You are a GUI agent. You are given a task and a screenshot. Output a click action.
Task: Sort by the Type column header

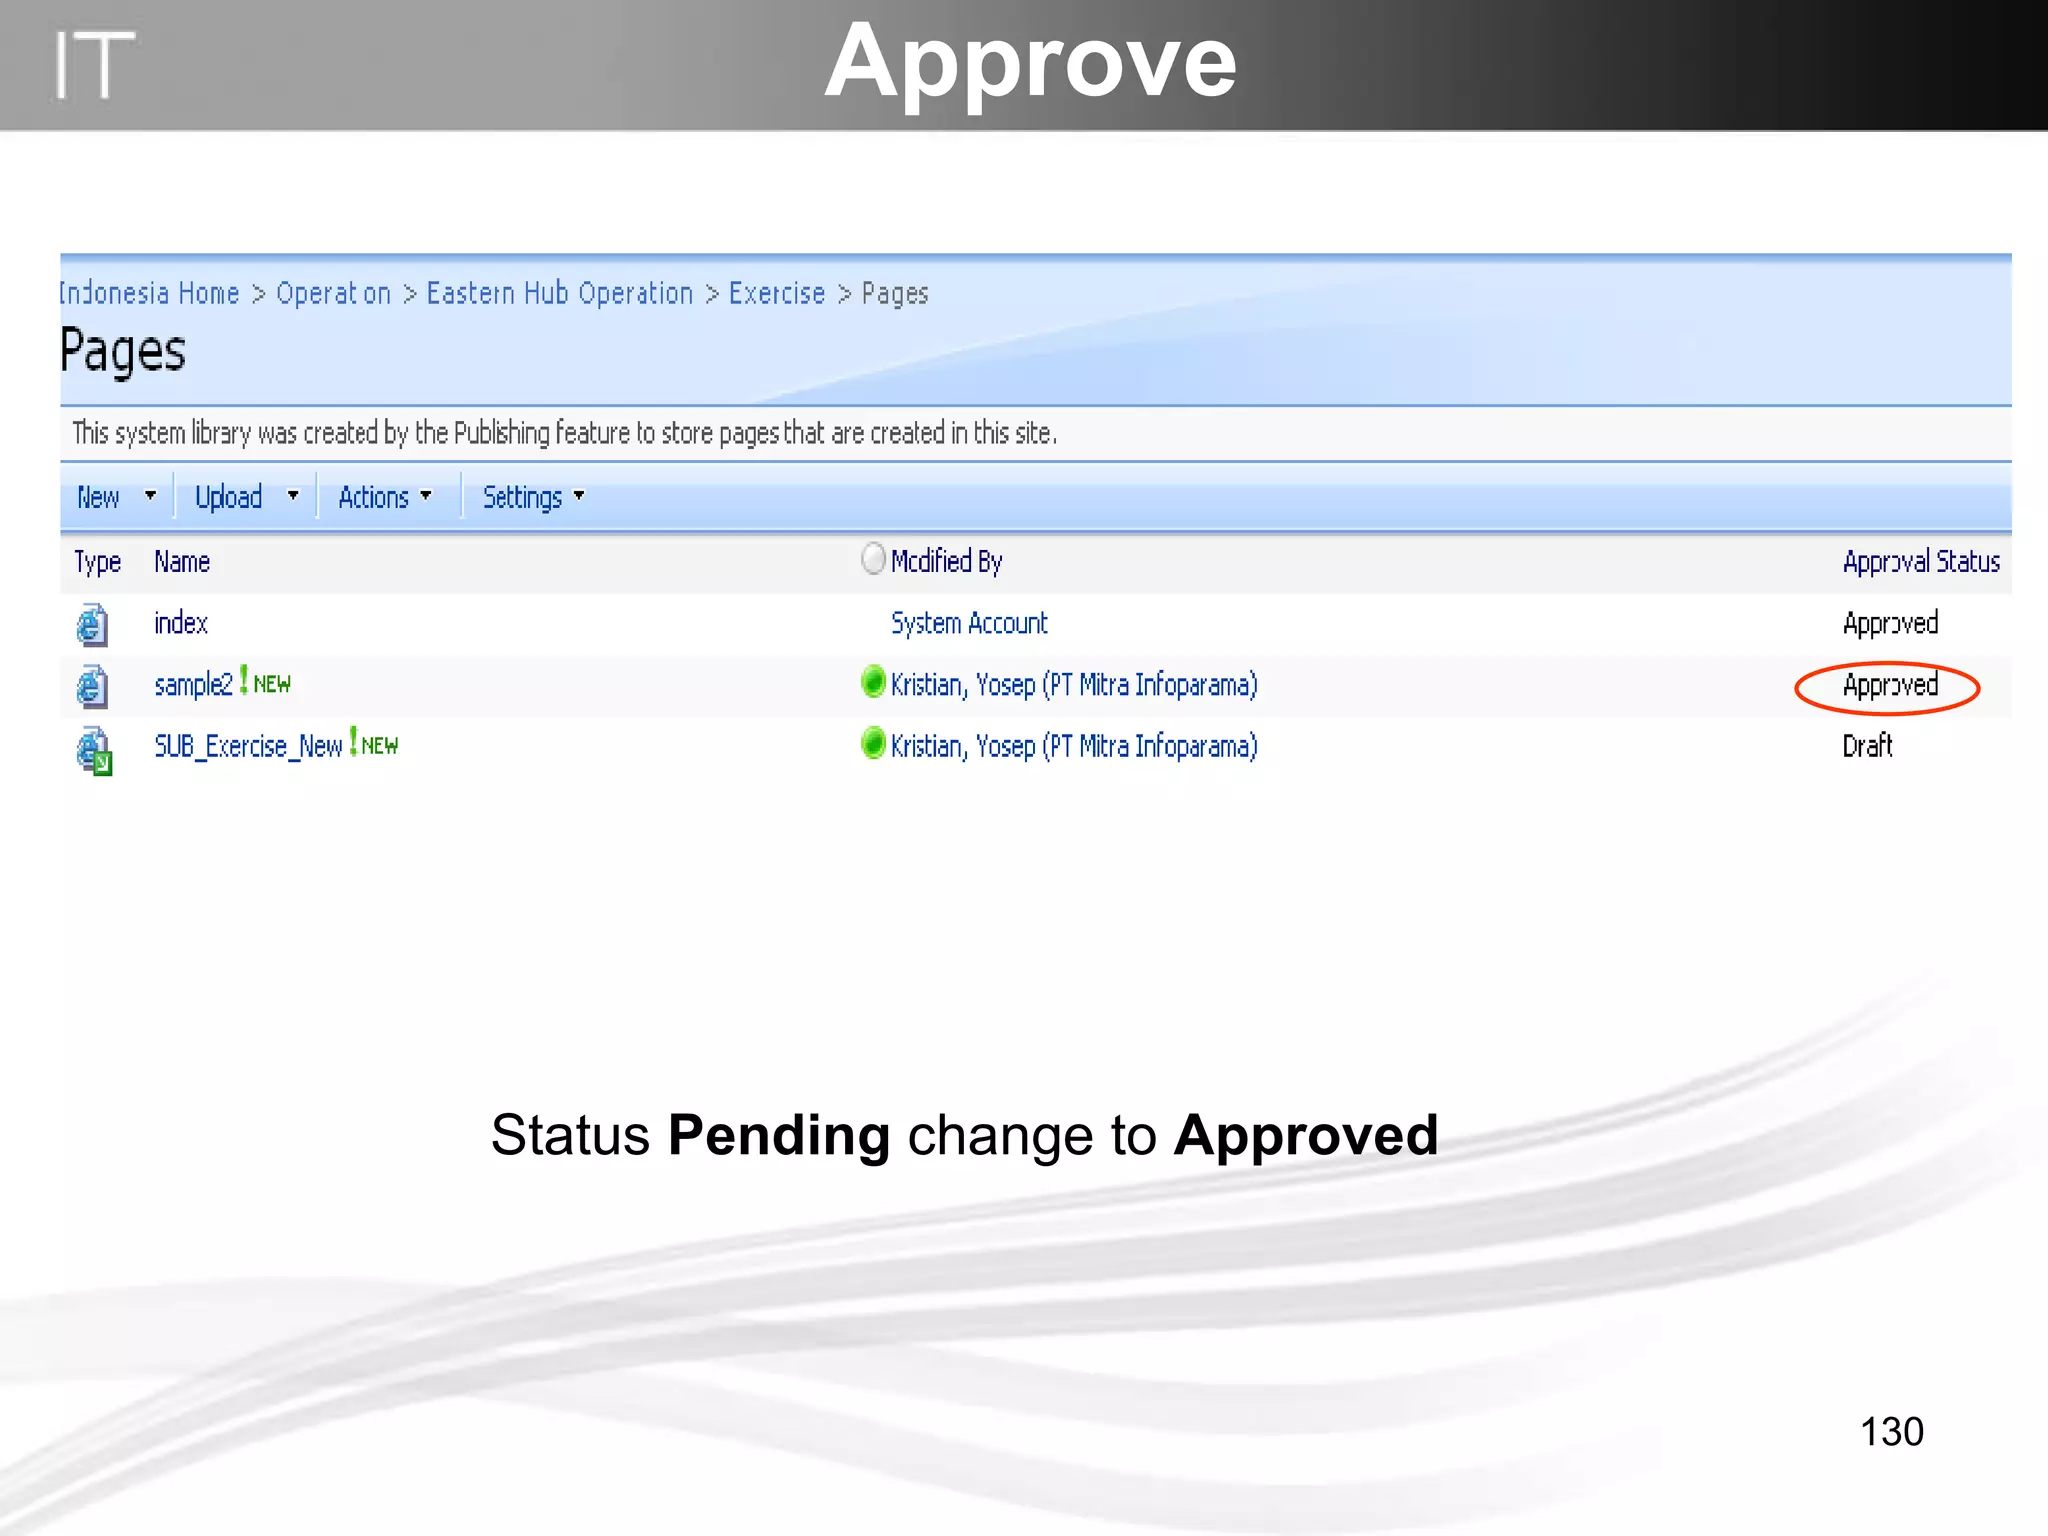click(x=98, y=562)
